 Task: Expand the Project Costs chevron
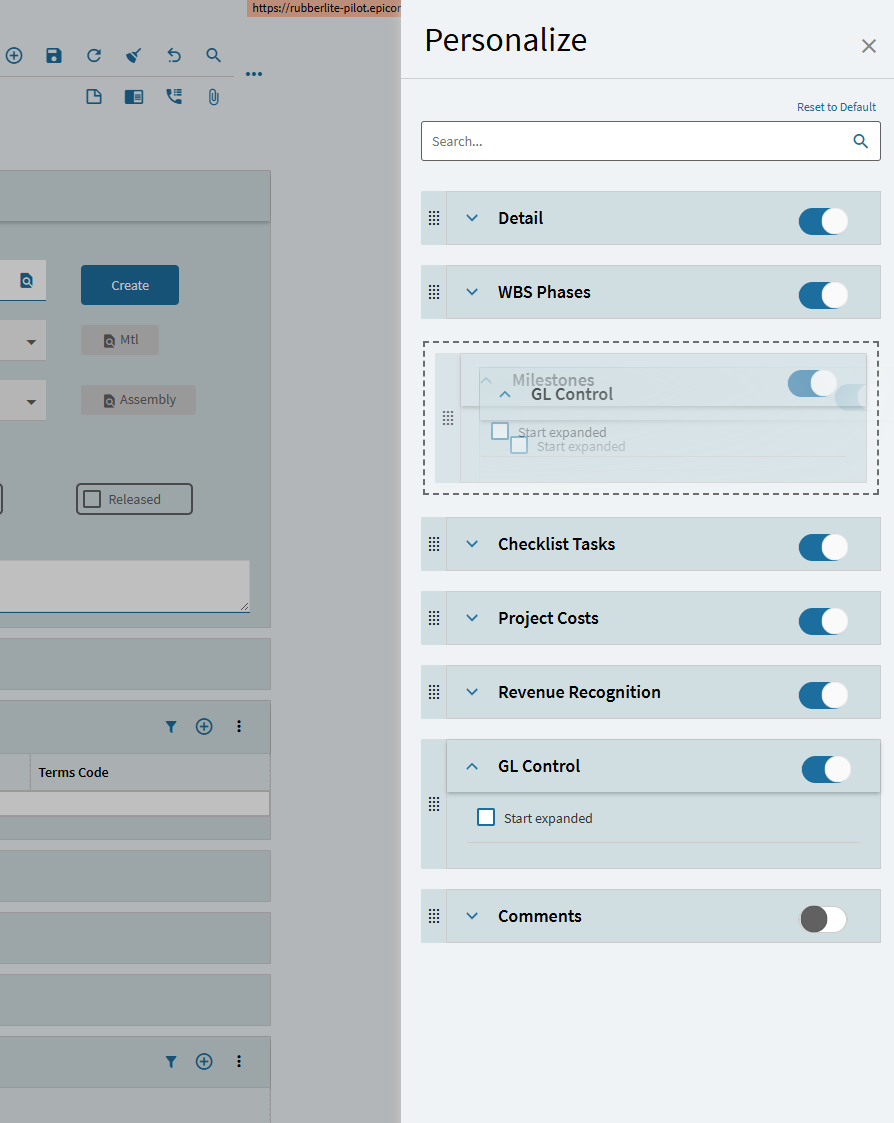pyautogui.click(x=472, y=618)
